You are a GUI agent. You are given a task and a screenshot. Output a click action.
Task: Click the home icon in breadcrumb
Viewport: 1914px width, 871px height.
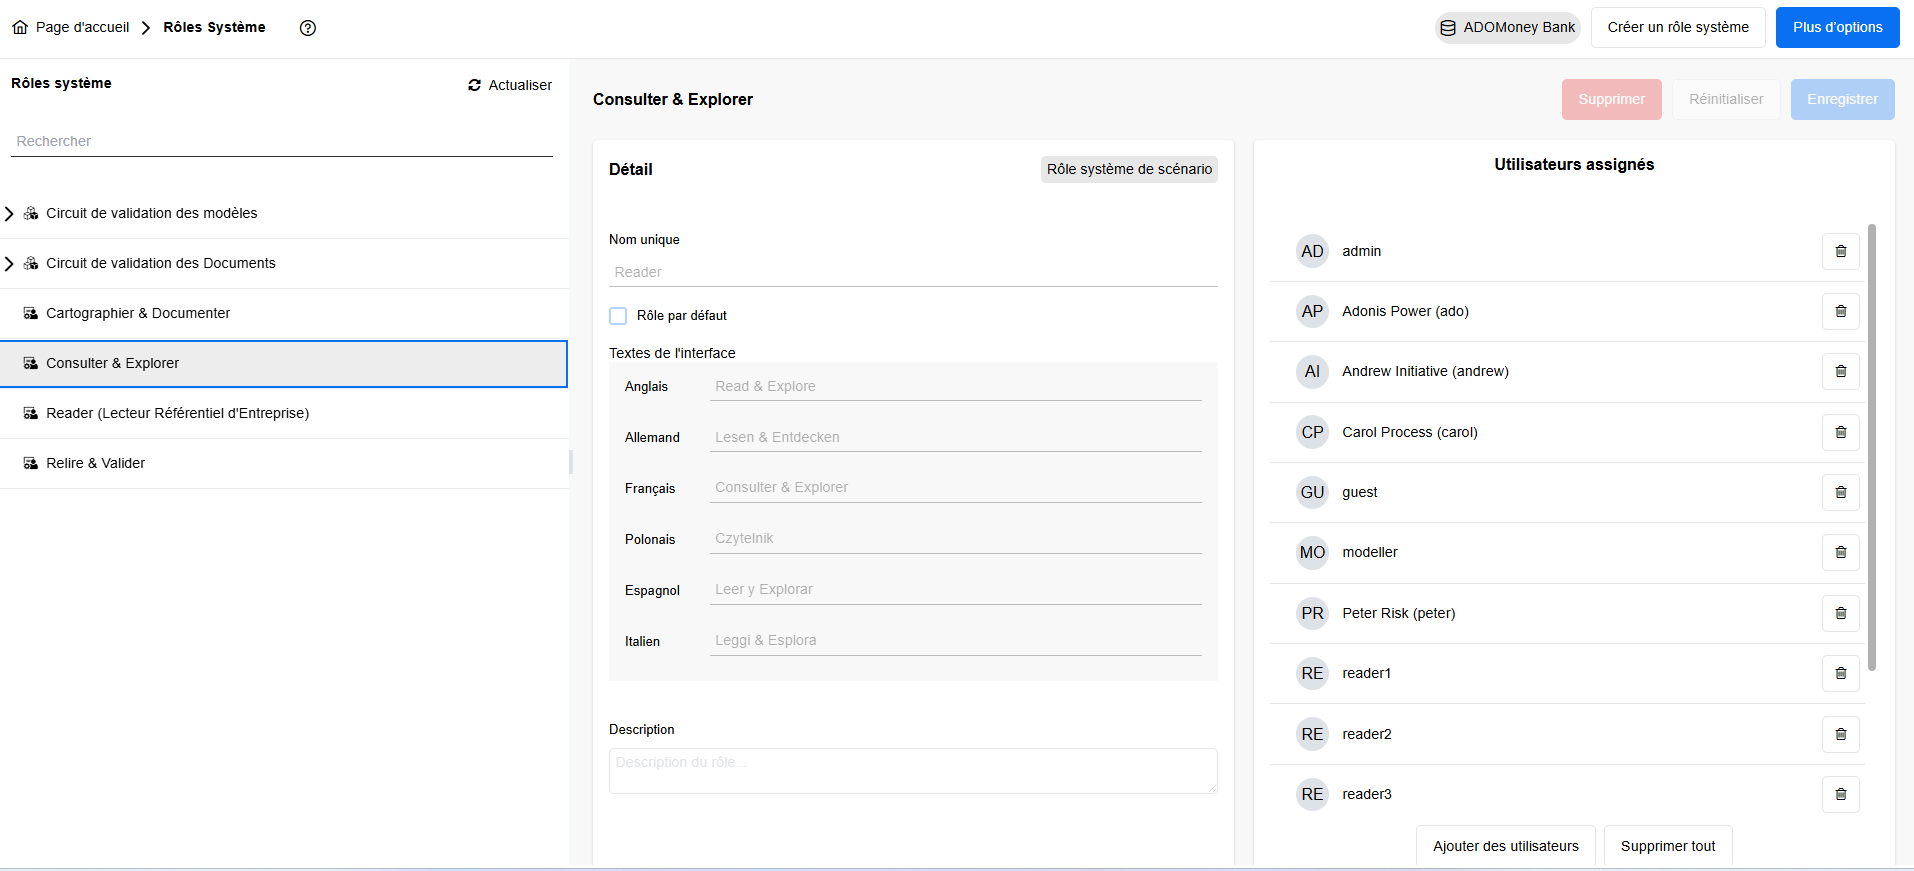(x=20, y=28)
